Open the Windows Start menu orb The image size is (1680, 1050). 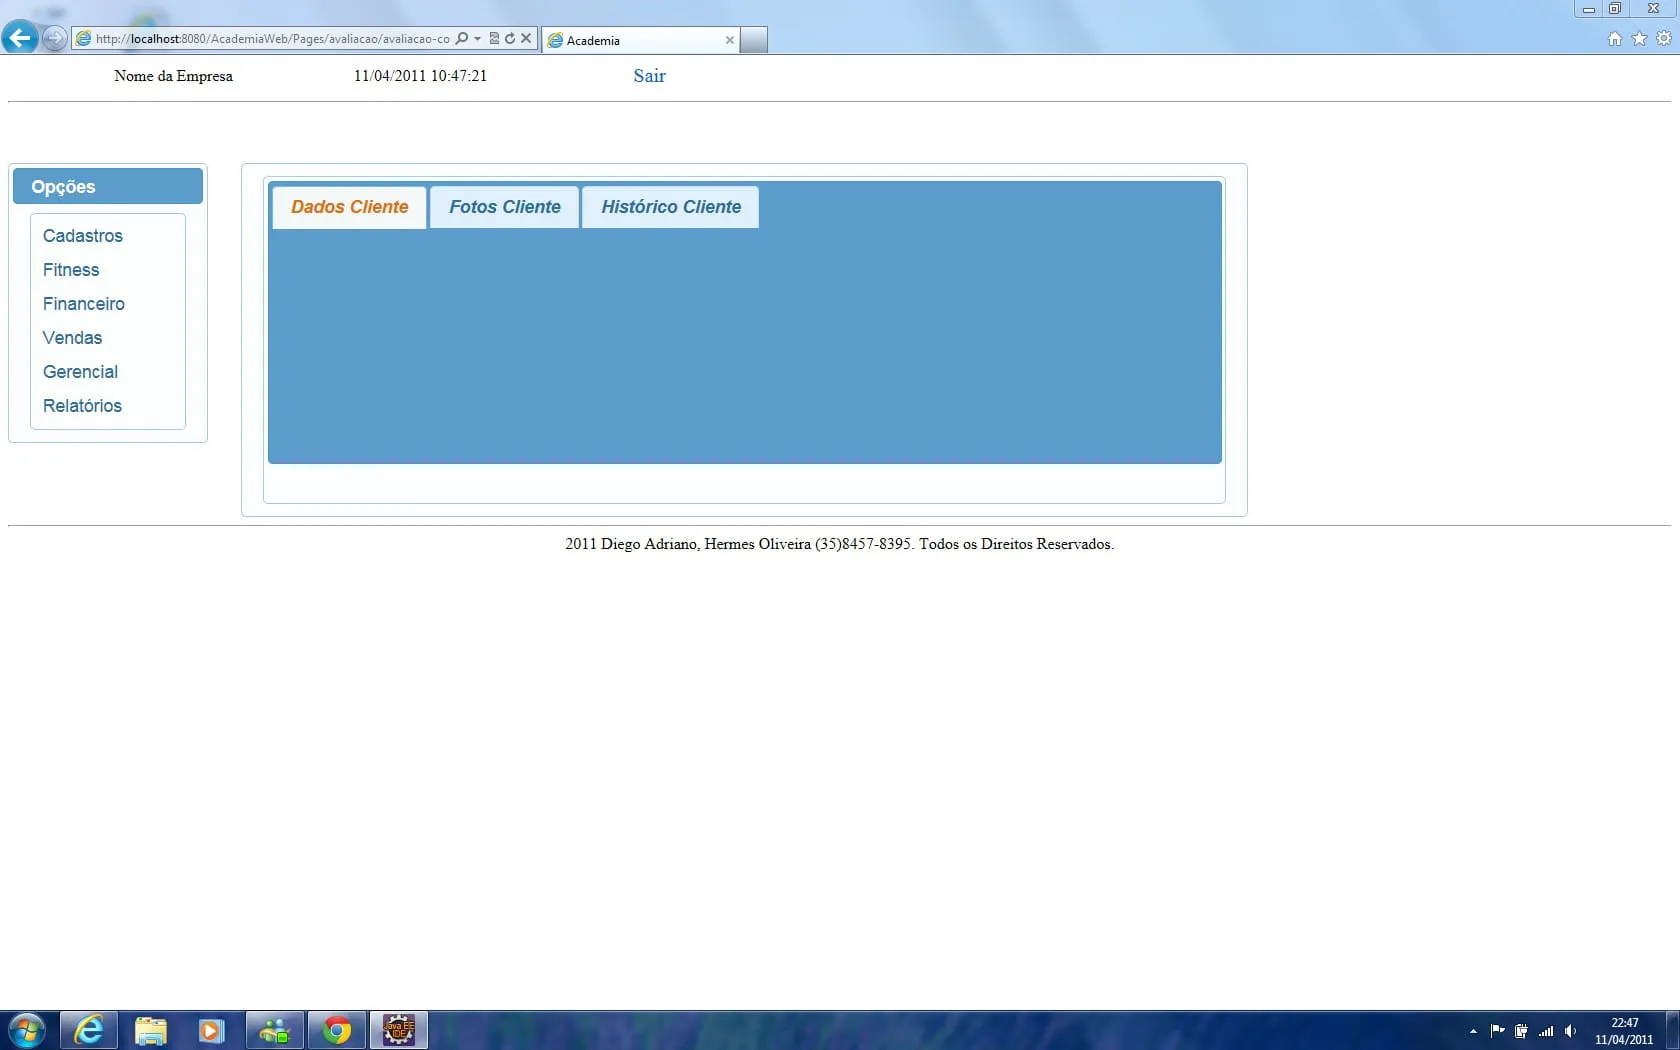(26, 1030)
